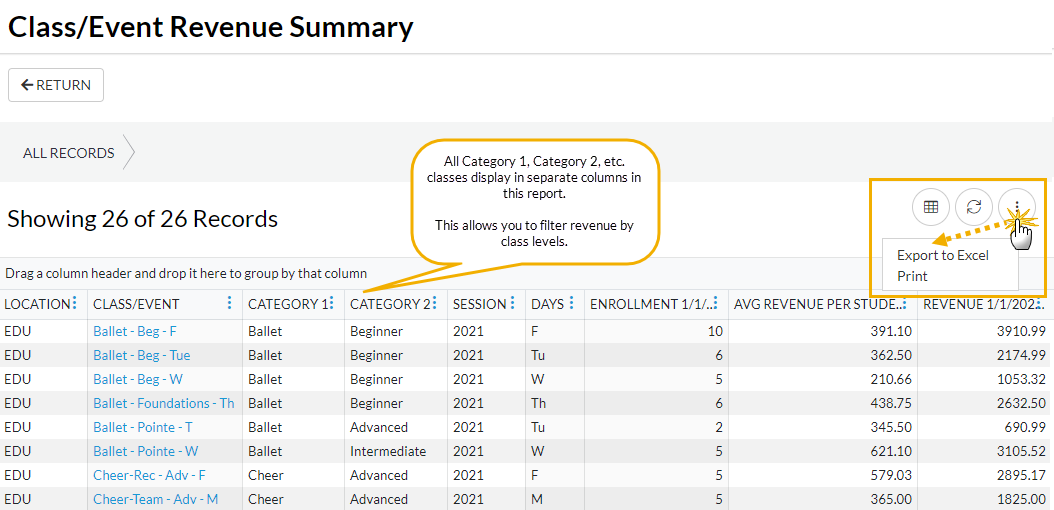The image size is (1054, 510).
Task: Open the Ballet - Beg - F class link
Action: coord(135,331)
